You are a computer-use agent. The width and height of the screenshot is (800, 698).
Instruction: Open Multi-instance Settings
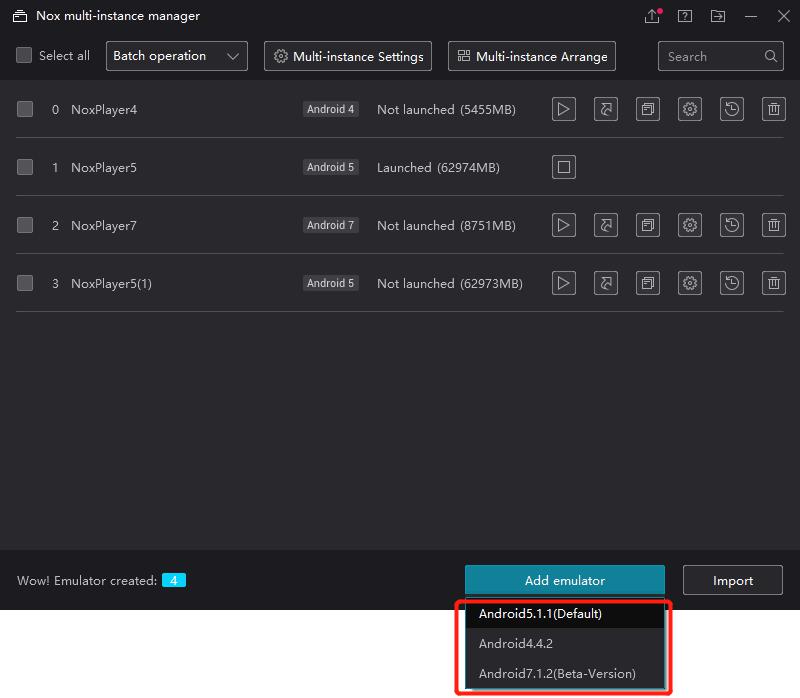347,56
